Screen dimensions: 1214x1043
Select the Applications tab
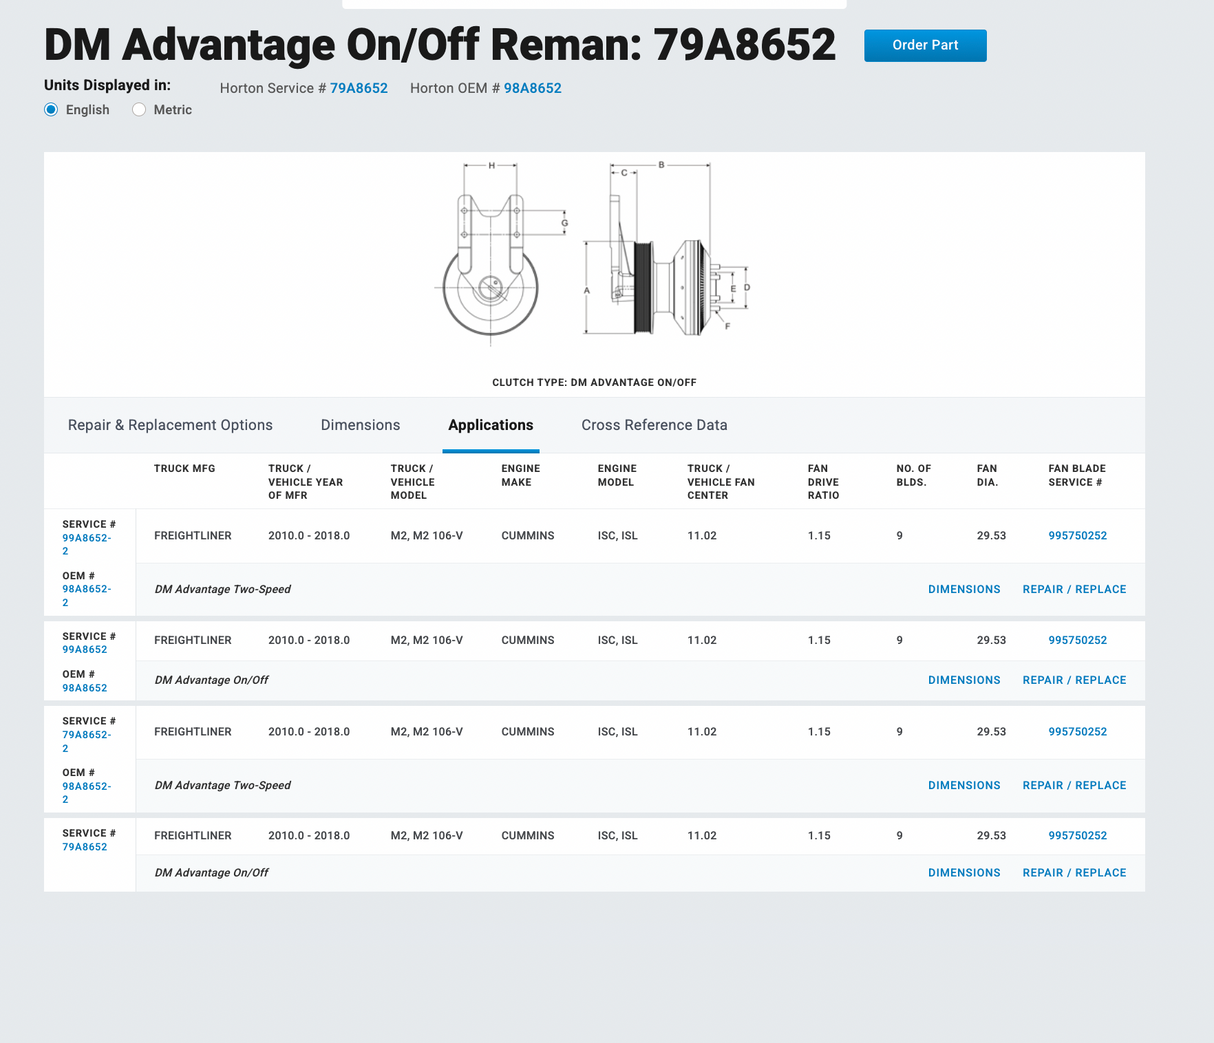(490, 425)
